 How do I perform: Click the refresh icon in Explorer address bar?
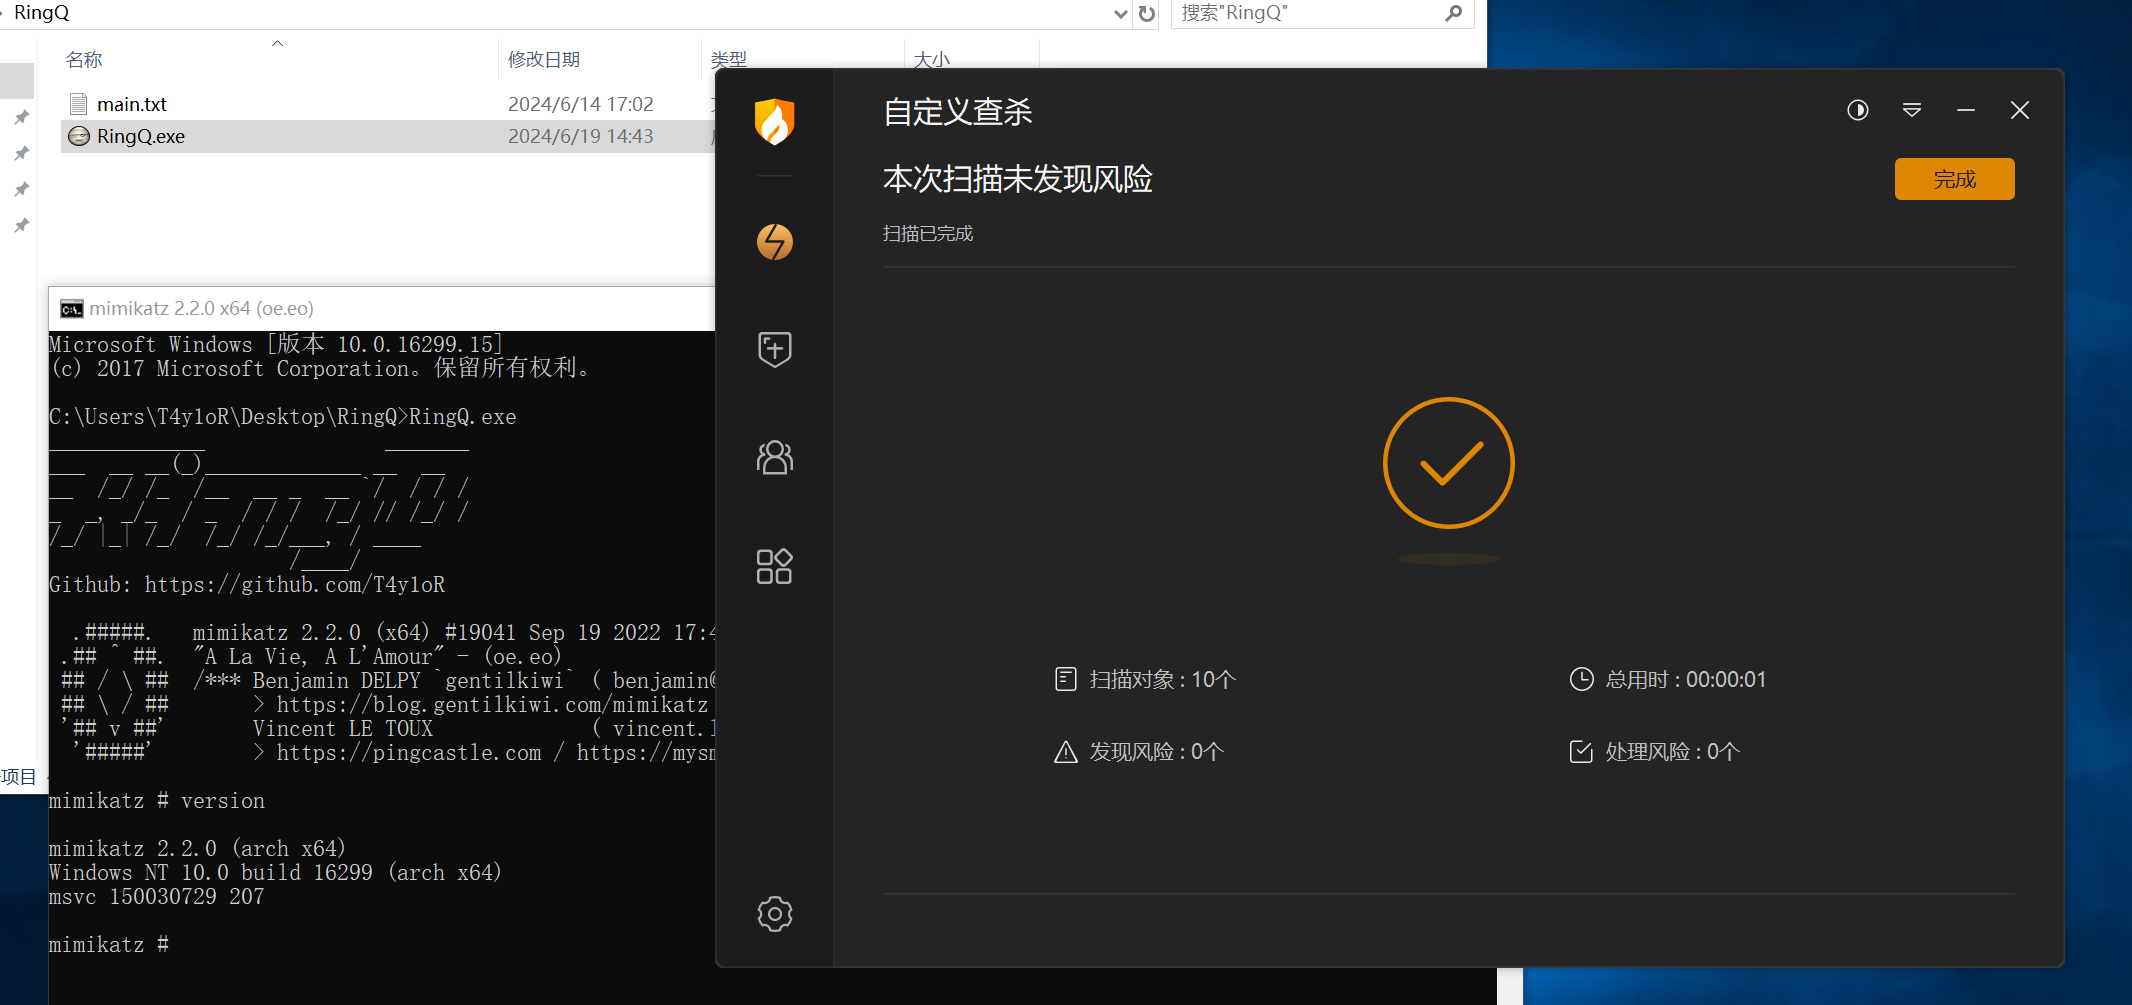click(1147, 14)
